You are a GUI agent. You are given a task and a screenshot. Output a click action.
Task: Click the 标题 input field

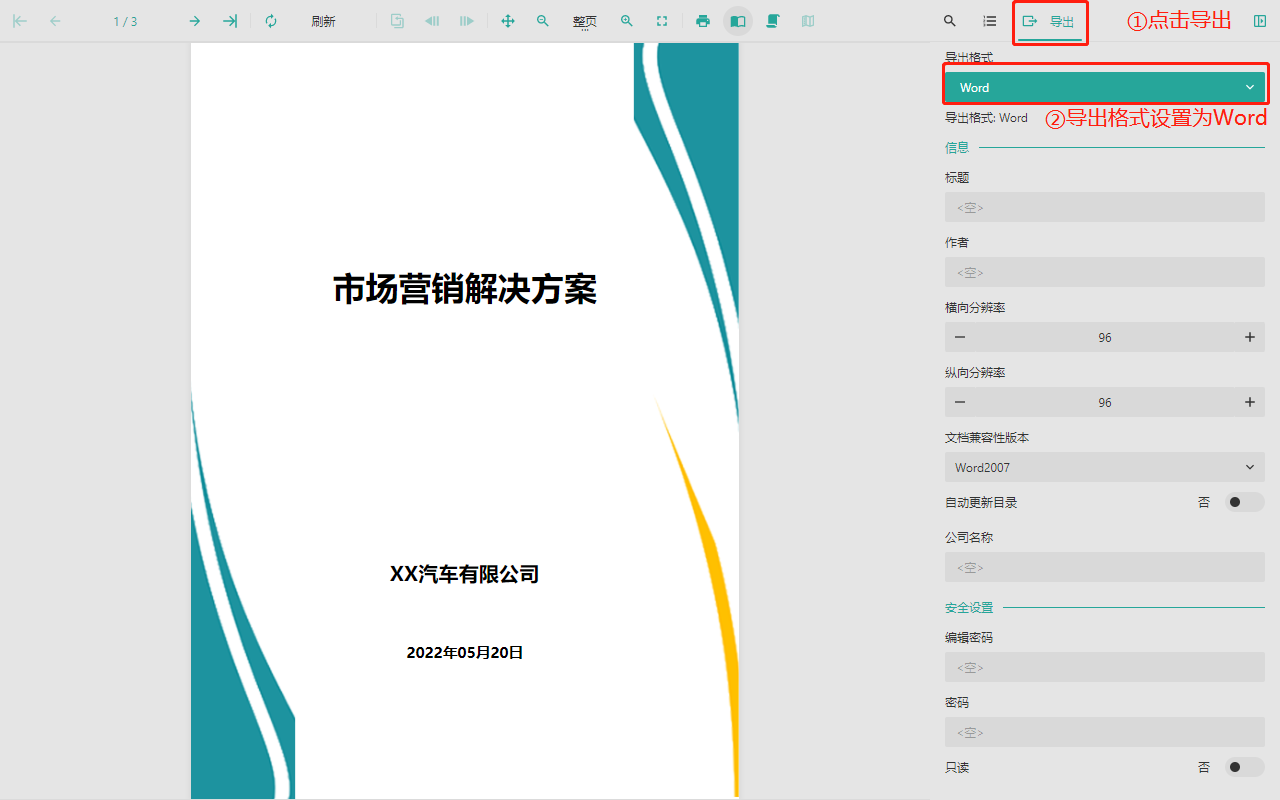tap(1105, 207)
